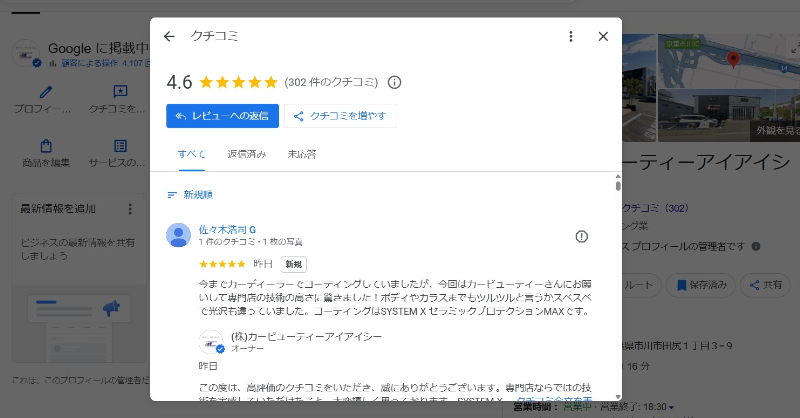Click the reviewer avatar of 佐々木浩司 G
Image resolution: width=800 pixels, height=418 pixels.
click(179, 235)
